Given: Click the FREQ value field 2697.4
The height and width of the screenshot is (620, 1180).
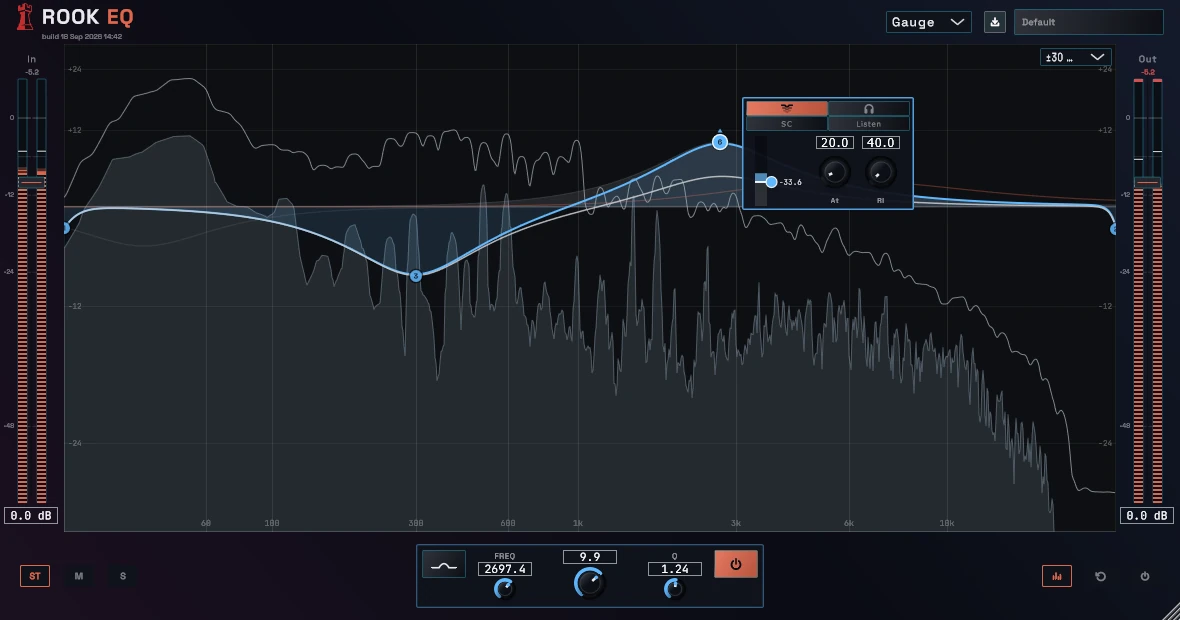Looking at the screenshot, I should (505, 569).
